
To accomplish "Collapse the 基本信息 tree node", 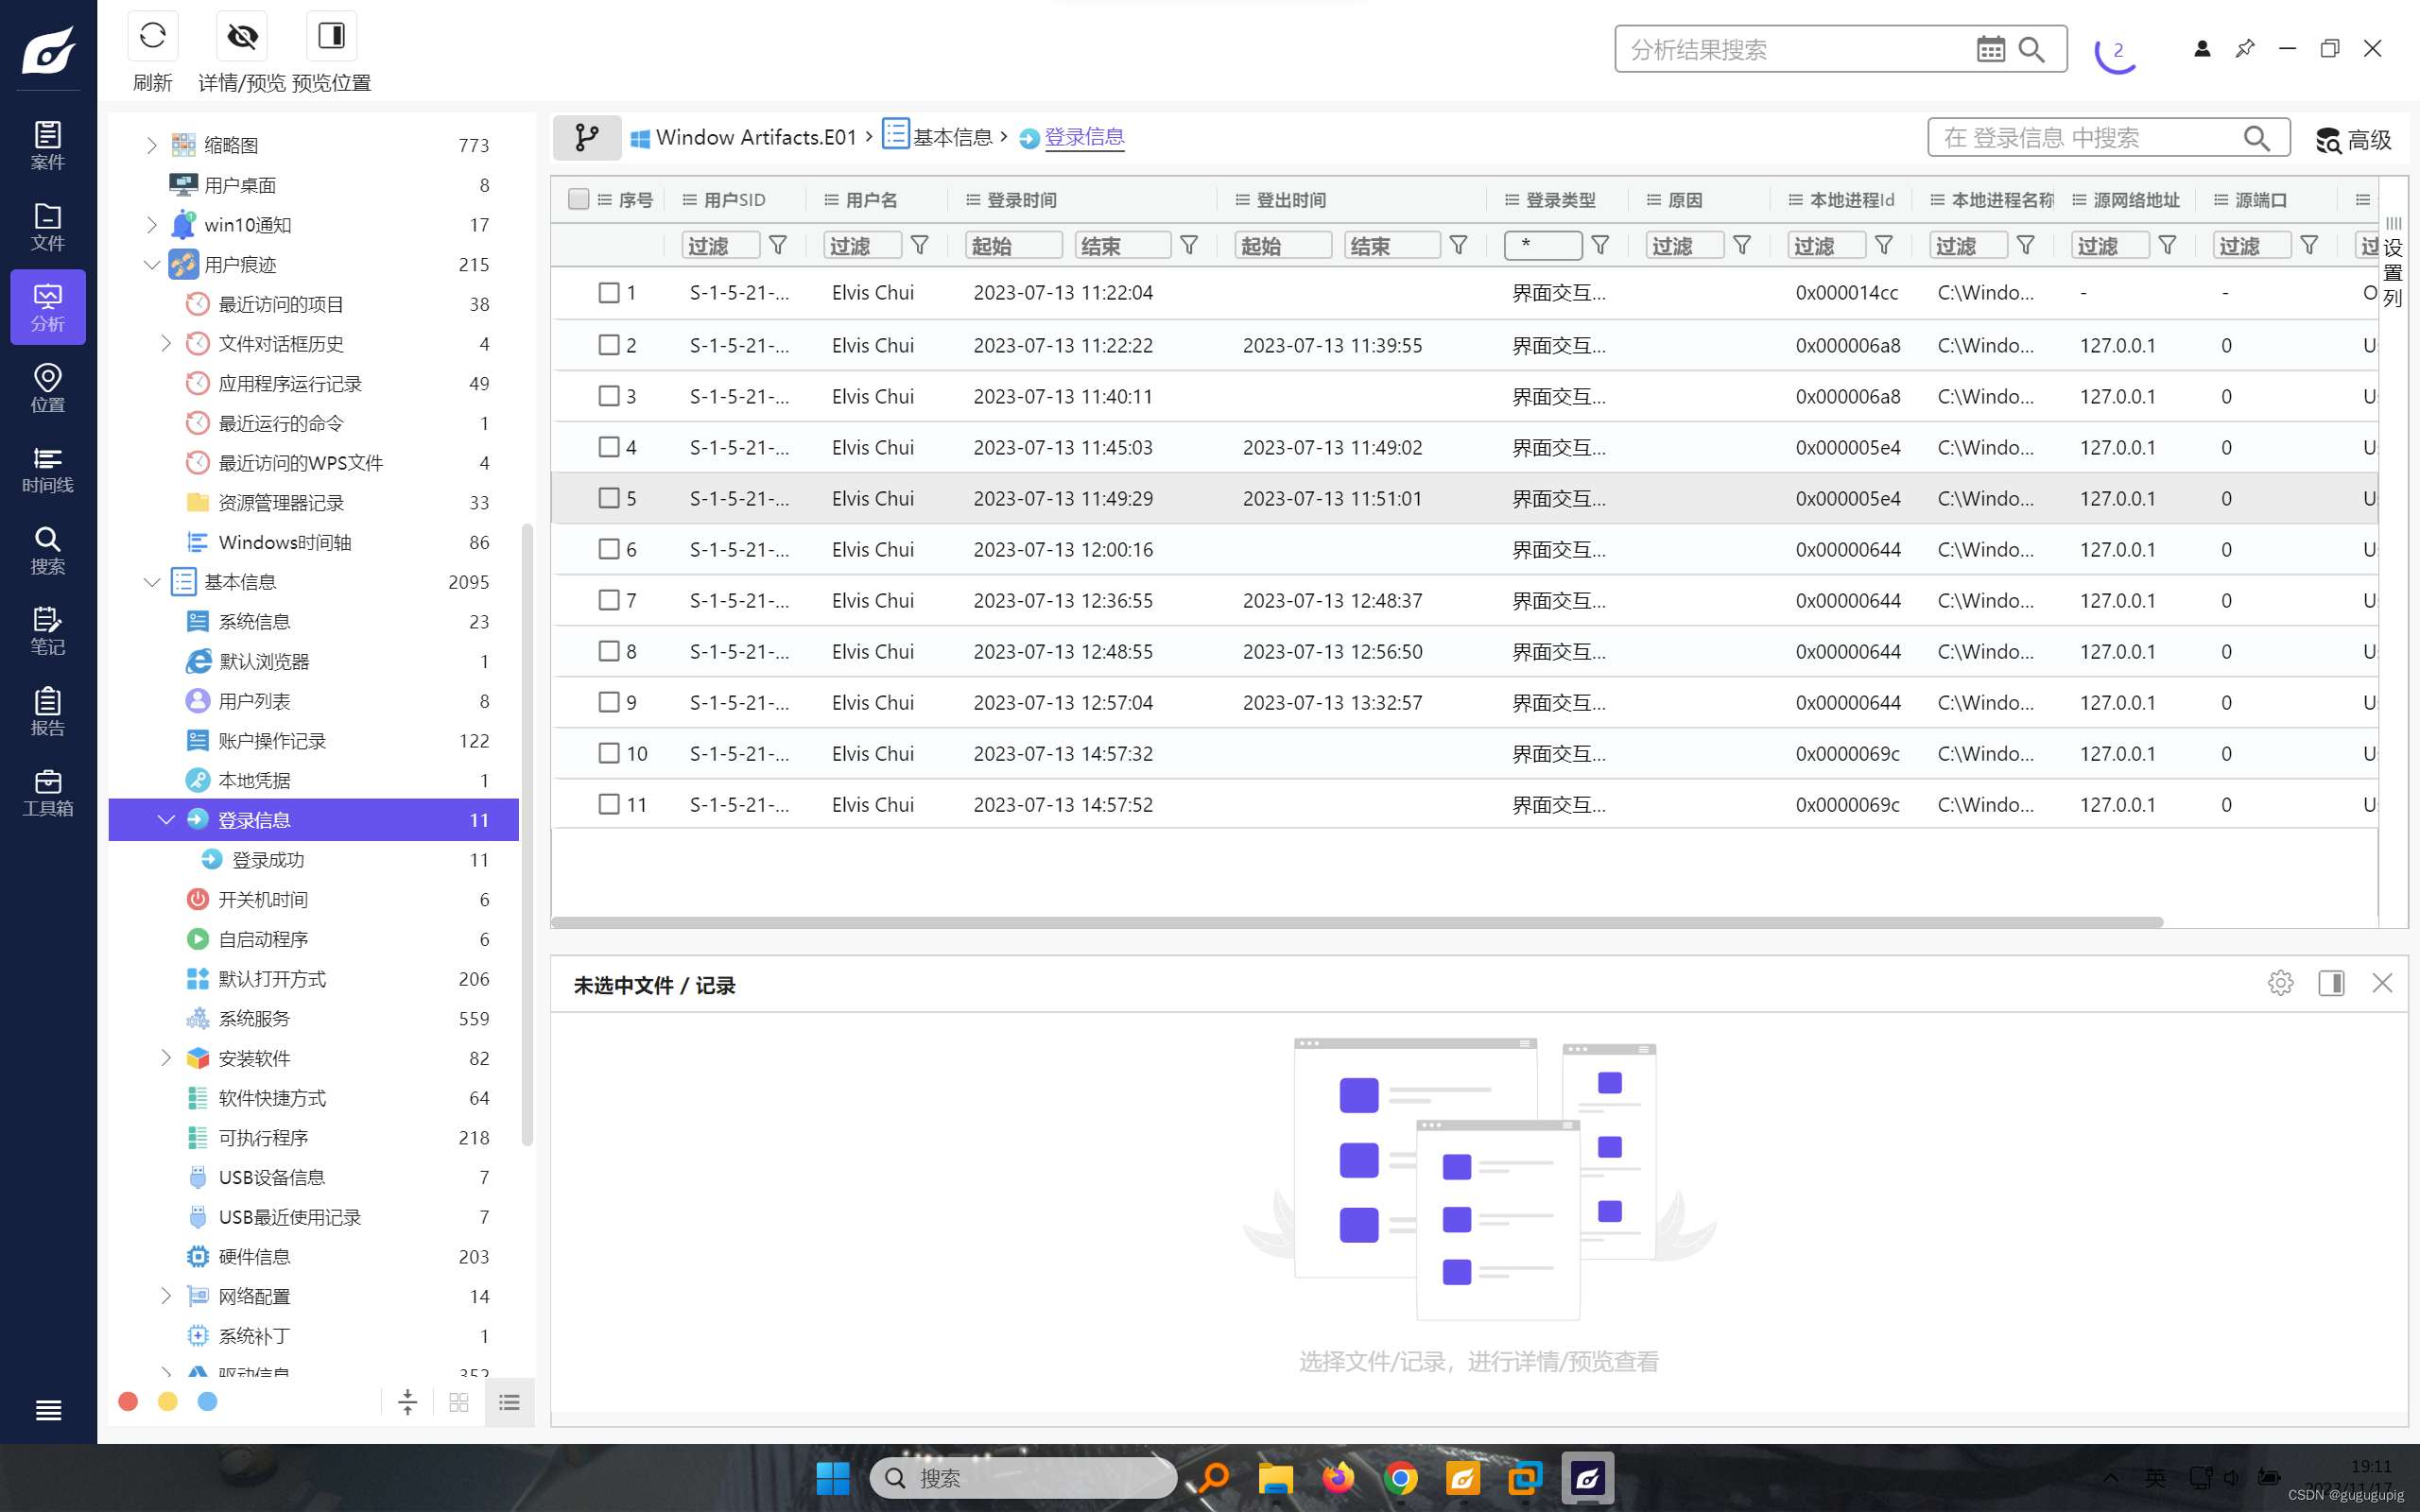I will tap(152, 582).
